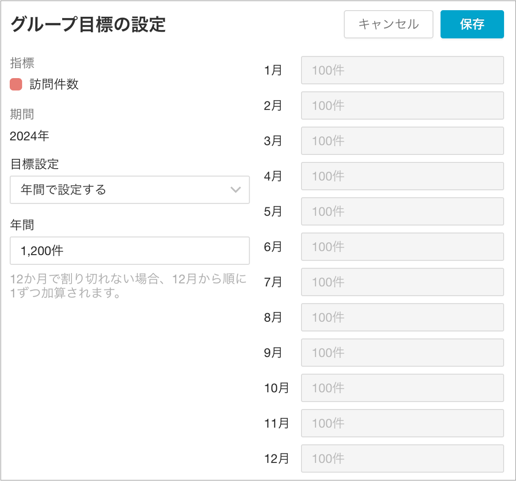Select the 7月 target field
516x481 pixels.
(402, 282)
